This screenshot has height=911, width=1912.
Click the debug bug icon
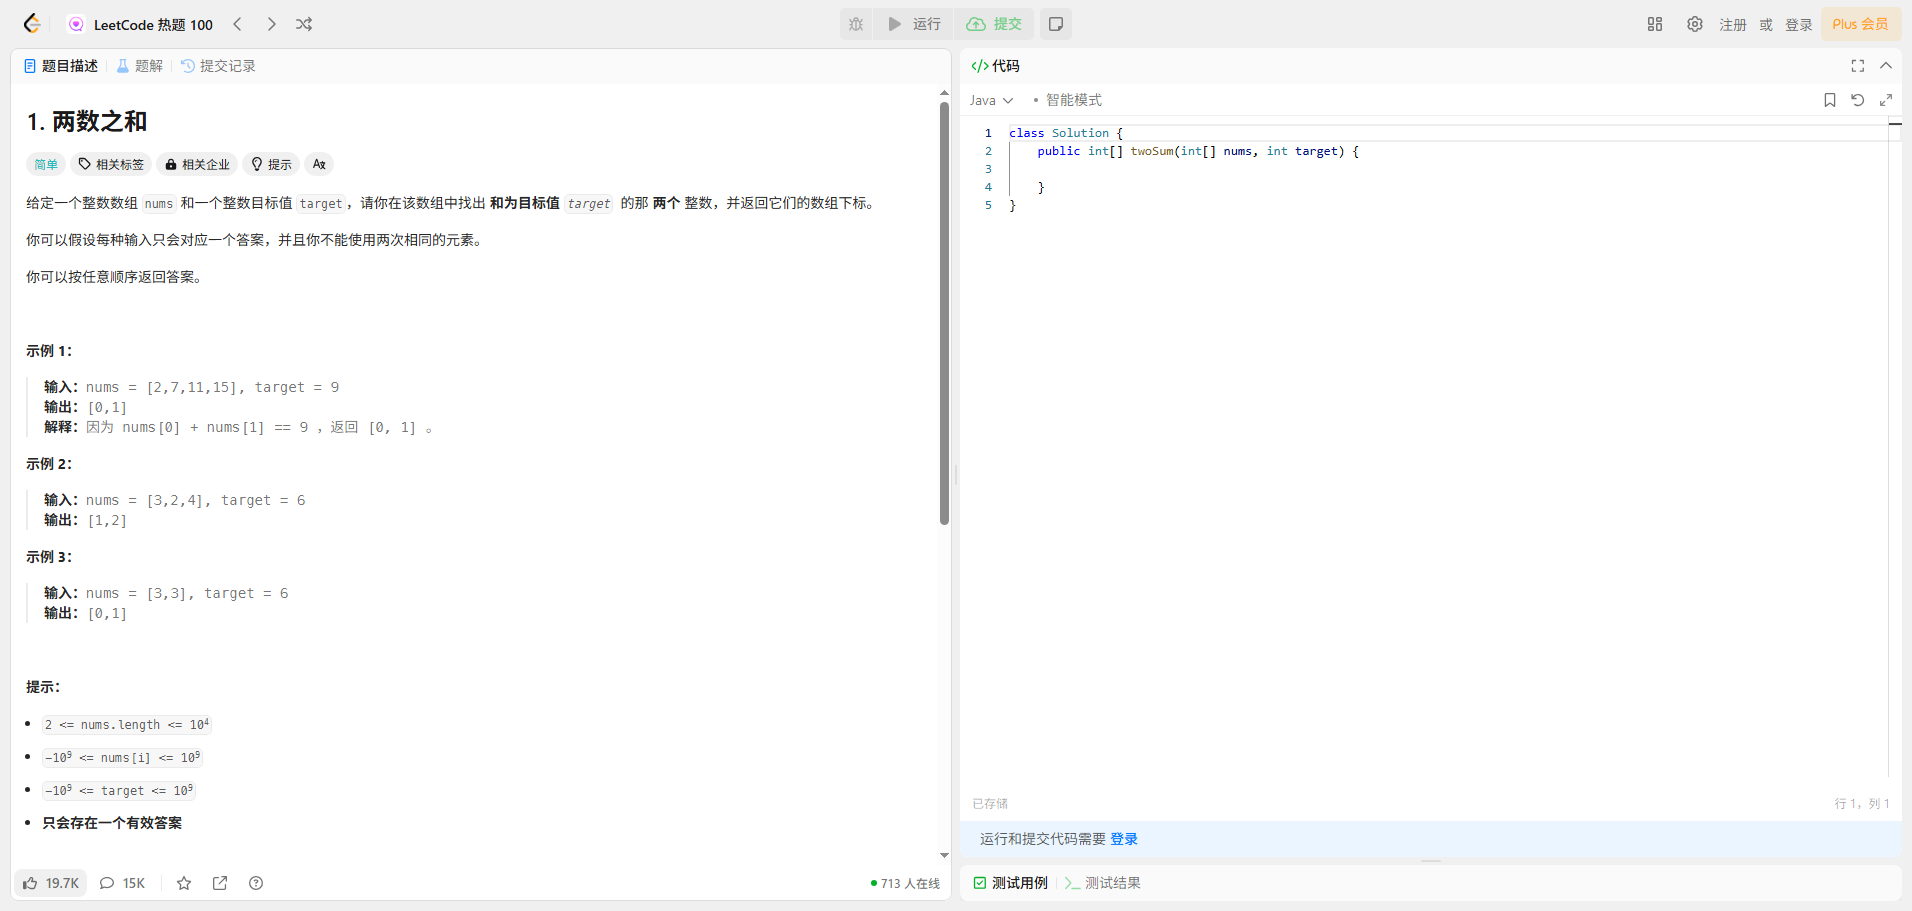[856, 24]
